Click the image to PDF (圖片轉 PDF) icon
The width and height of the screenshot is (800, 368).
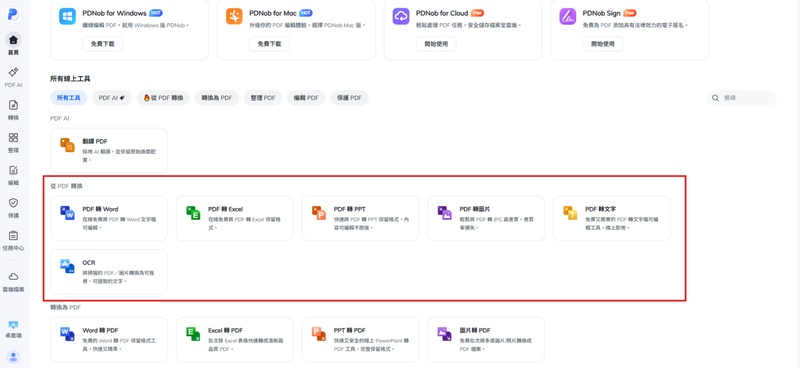pyautogui.click(x=444, y=334)
